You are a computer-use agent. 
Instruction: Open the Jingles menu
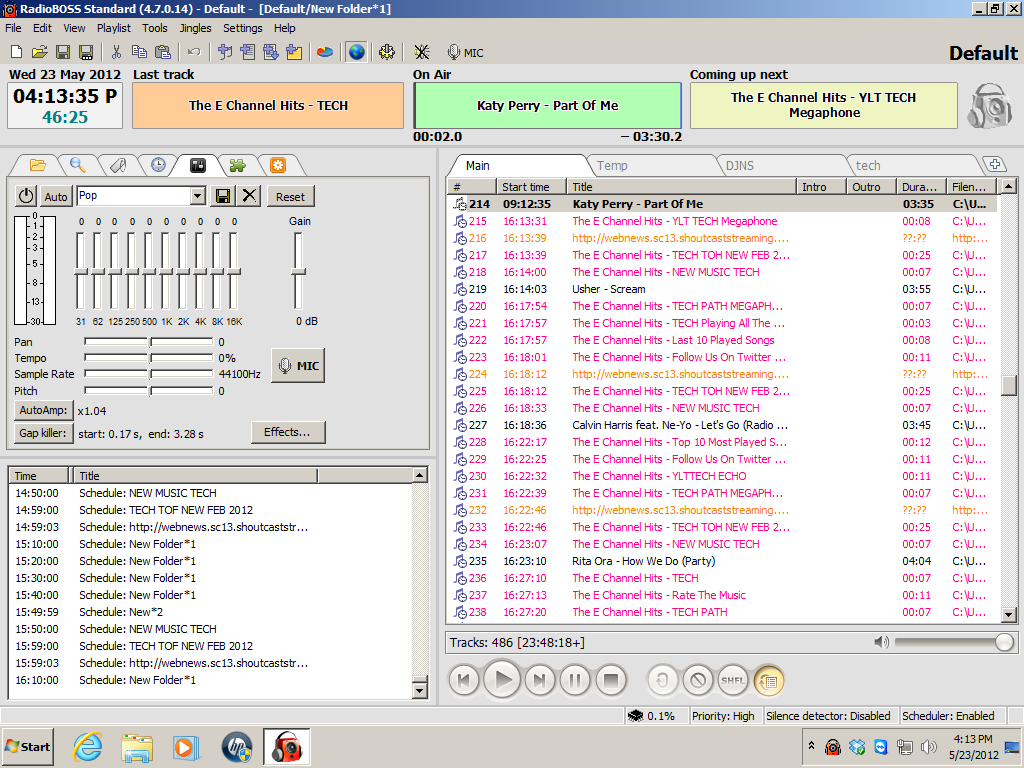pos(195,28)
